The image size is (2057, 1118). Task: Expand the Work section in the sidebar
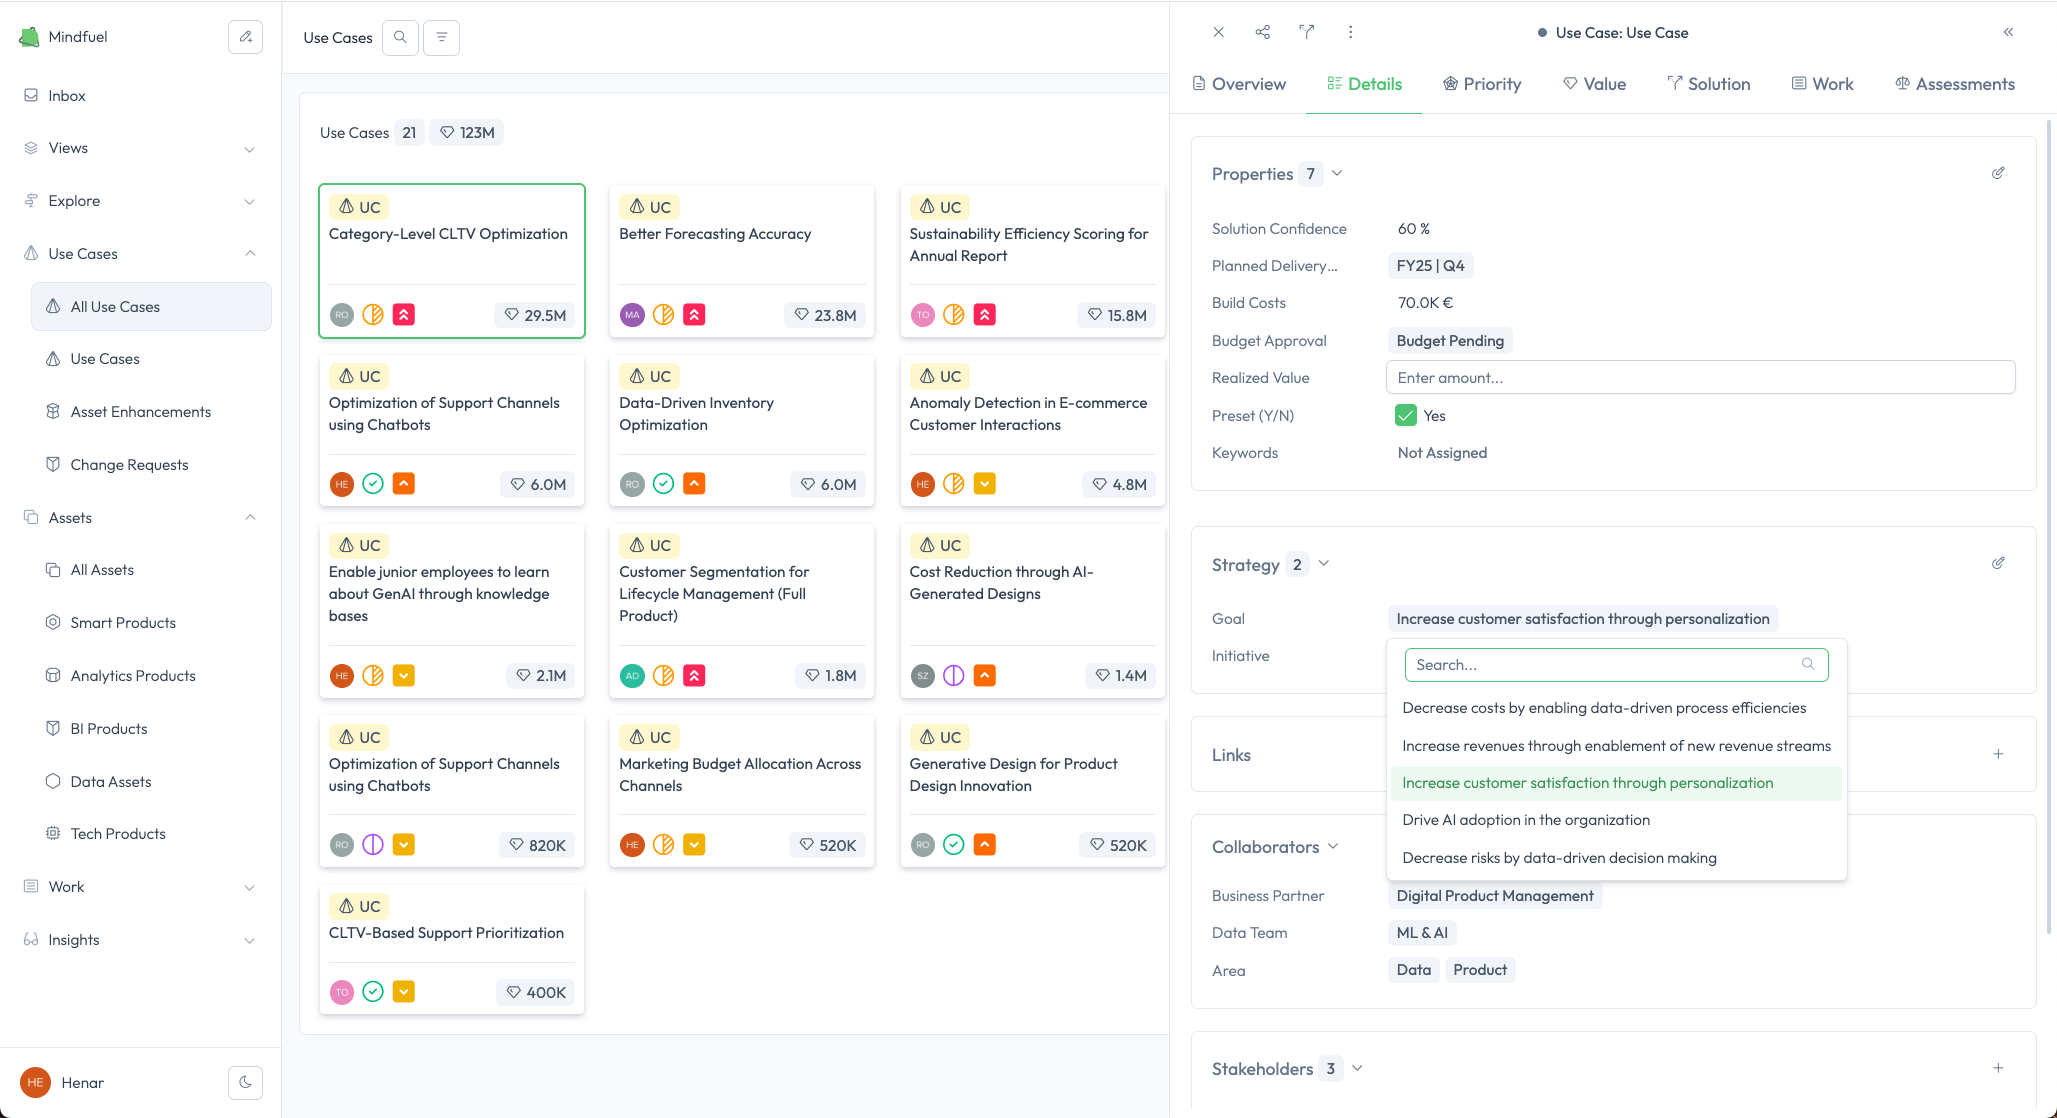[x=249, y=887]
